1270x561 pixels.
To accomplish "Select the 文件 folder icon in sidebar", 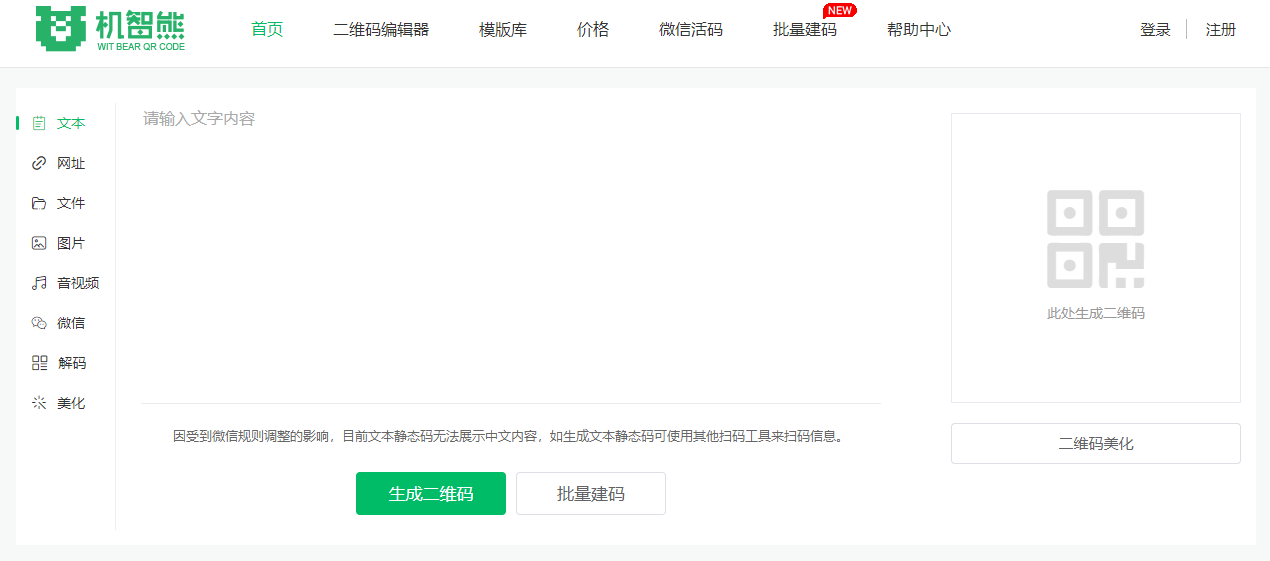I will tap(39, 203).
